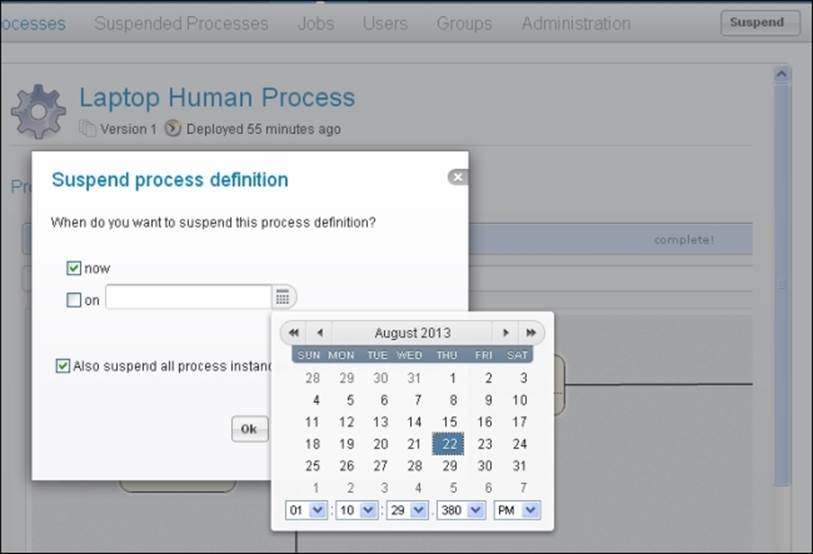Screen dimensions: 813x554
Task: Select August 14 in the calendar
Action: 414,422
